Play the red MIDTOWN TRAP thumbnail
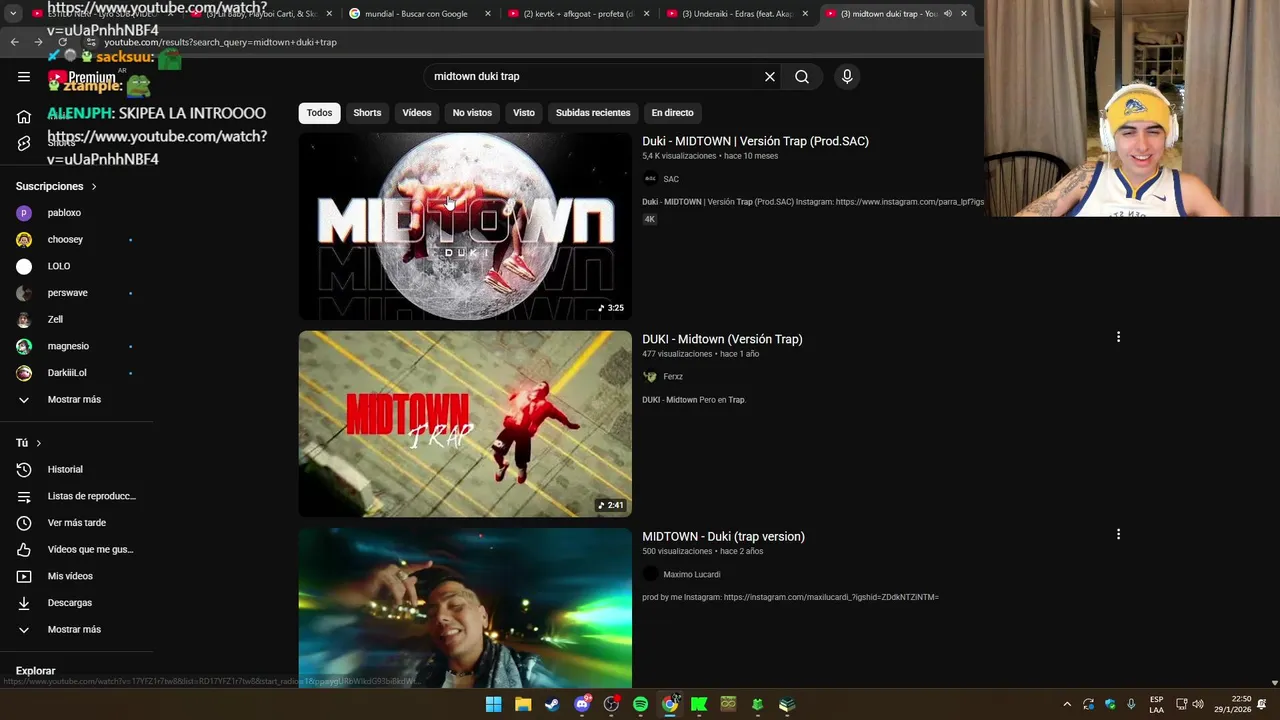 465,424
